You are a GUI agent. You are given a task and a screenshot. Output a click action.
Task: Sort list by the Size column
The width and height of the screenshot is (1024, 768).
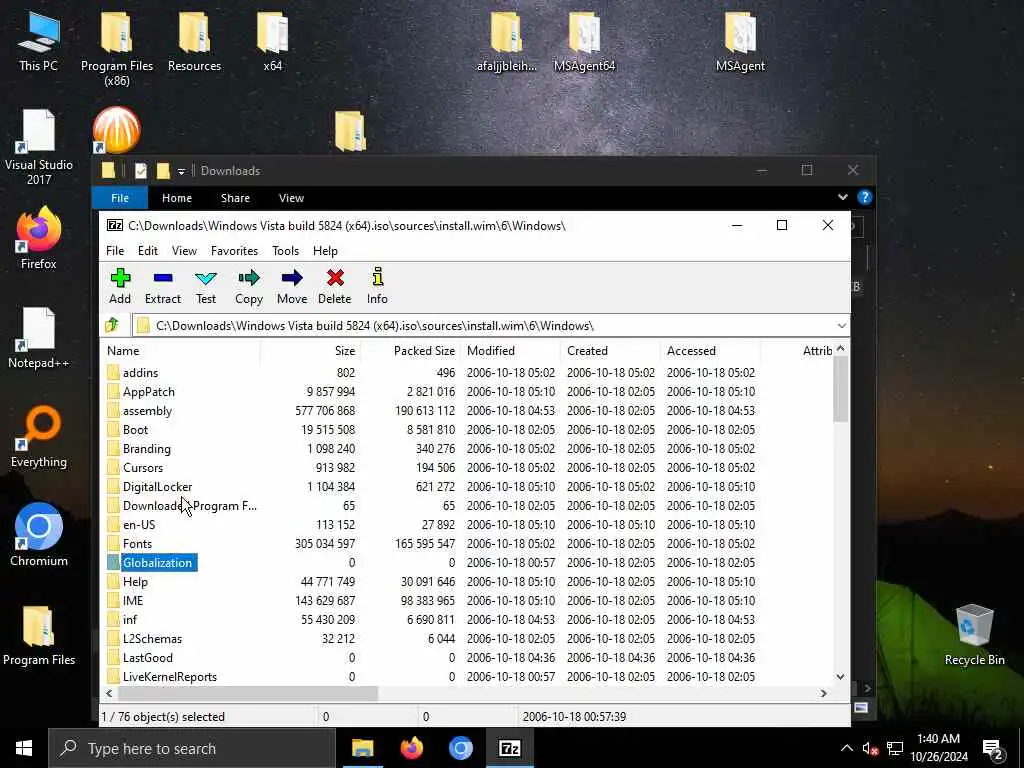click(x=310, y=351)
